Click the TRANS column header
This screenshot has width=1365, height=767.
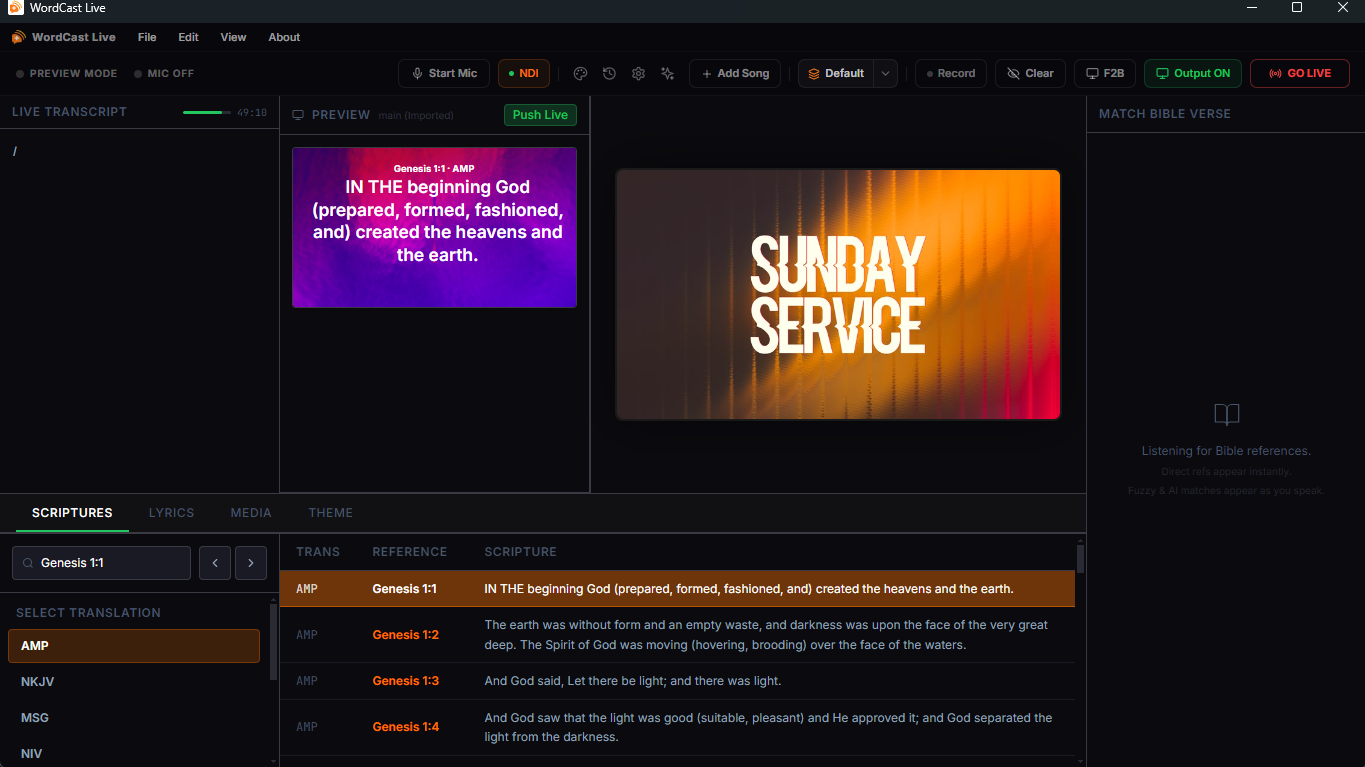[x=318, y=552]
